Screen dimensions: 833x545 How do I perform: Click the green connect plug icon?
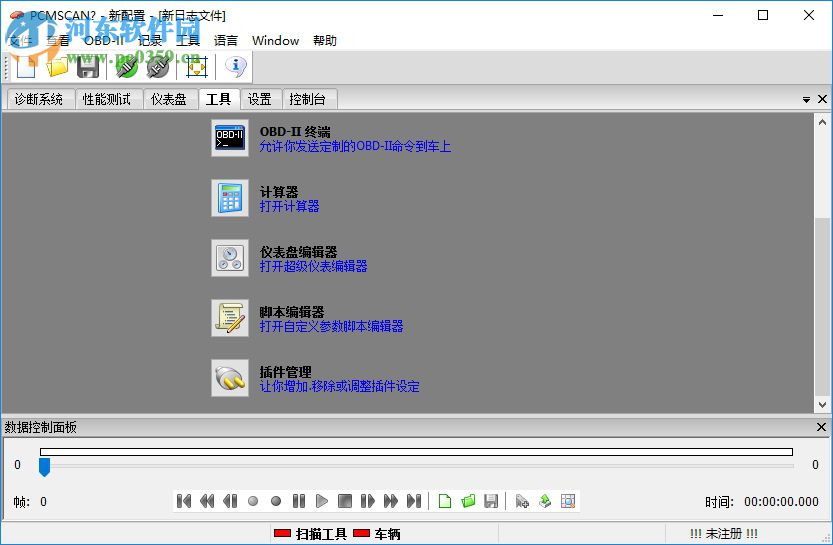coord(126,67)
